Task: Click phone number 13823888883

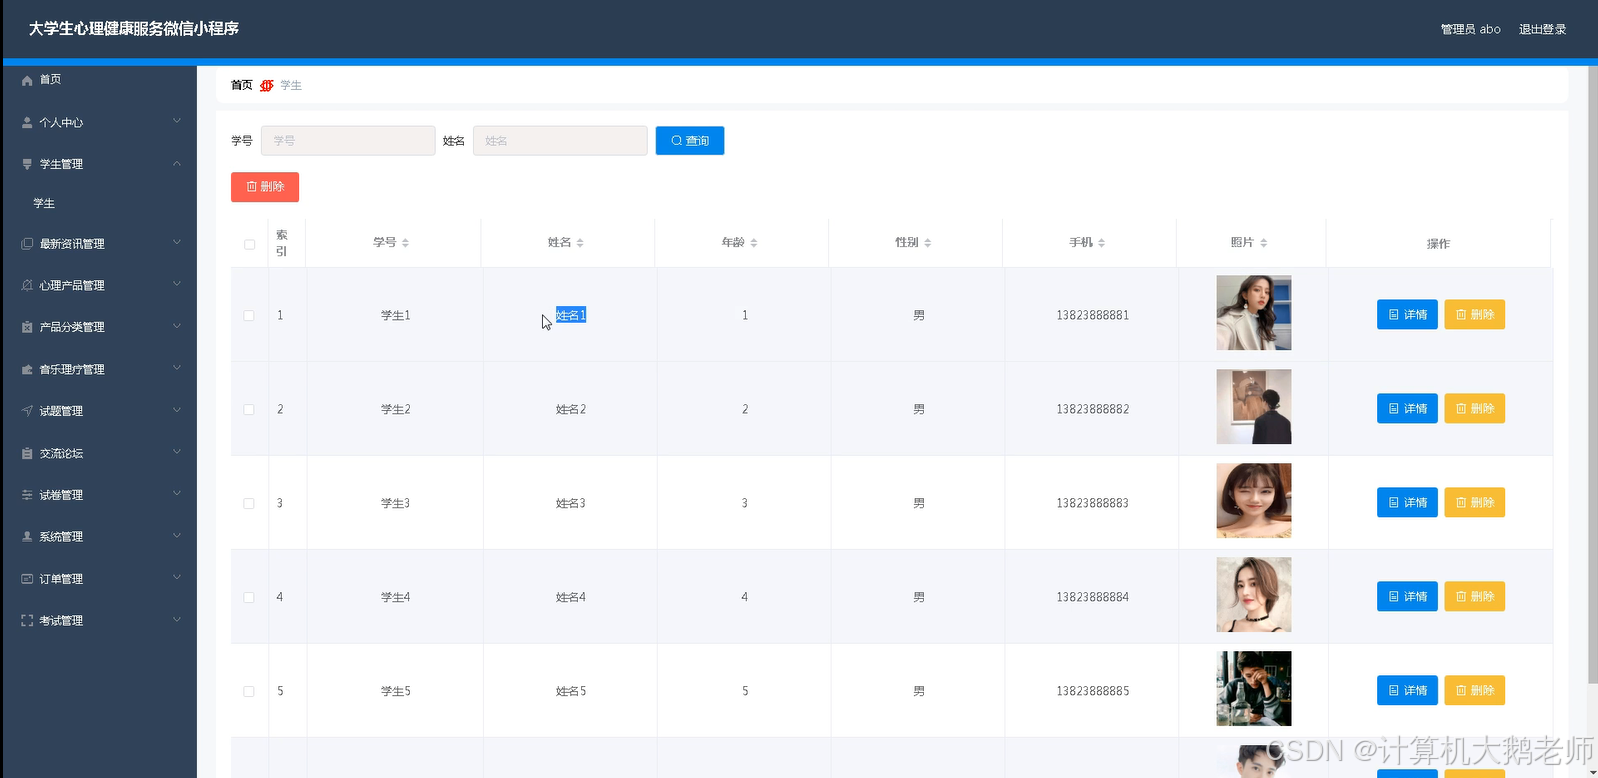Action: tap(1092, 503)
